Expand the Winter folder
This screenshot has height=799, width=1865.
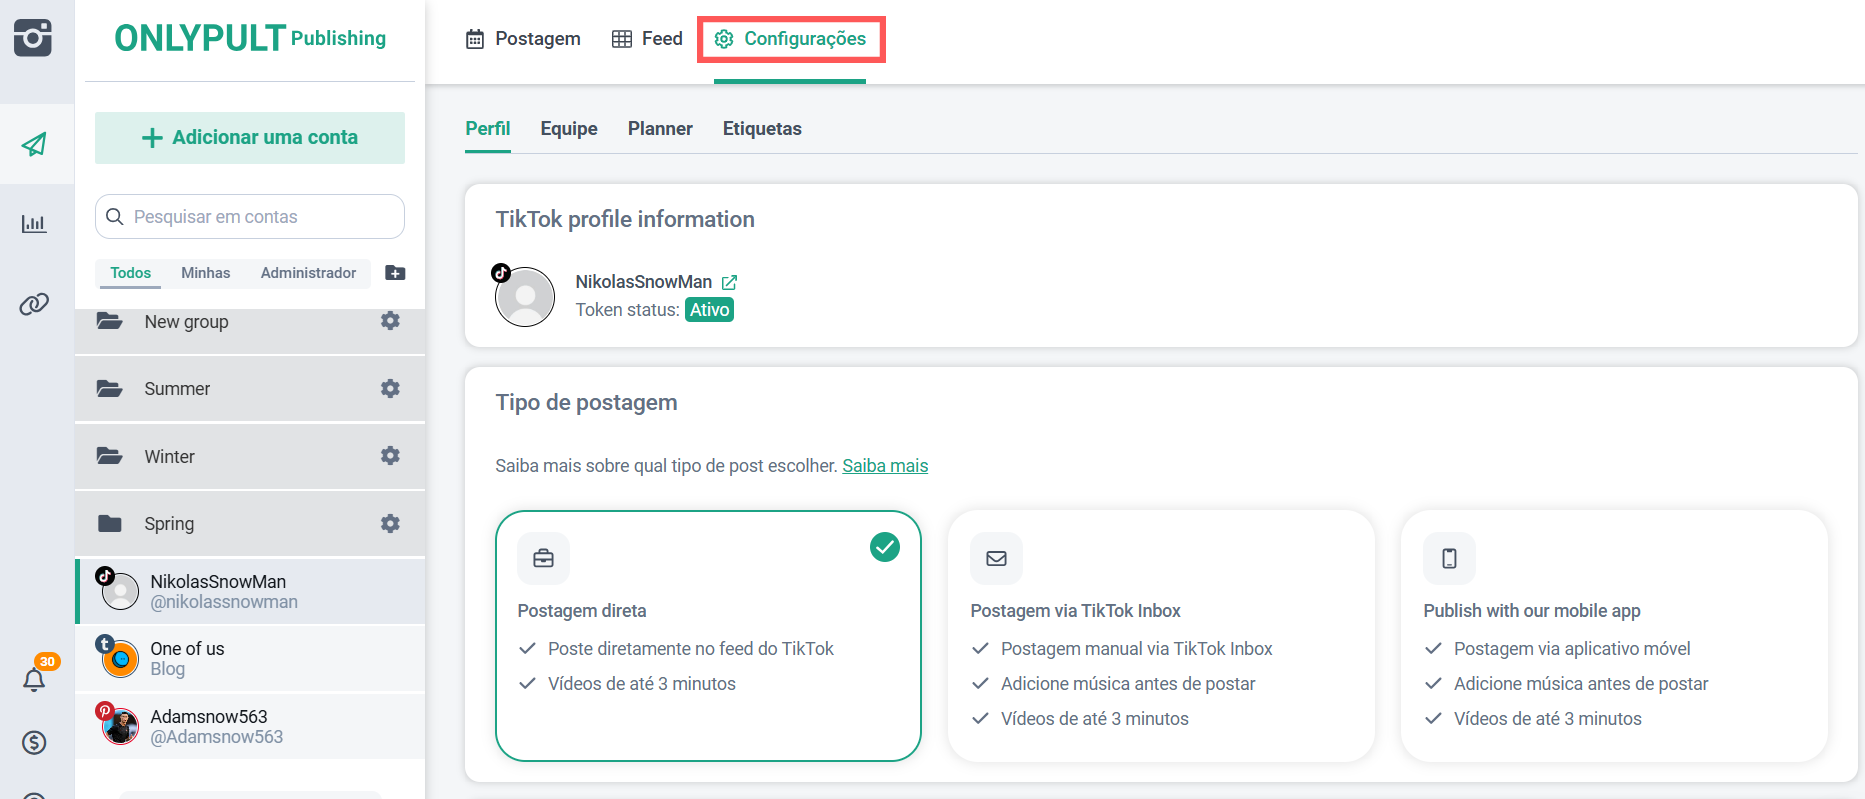pyautogui.click(x=169, y=456)
